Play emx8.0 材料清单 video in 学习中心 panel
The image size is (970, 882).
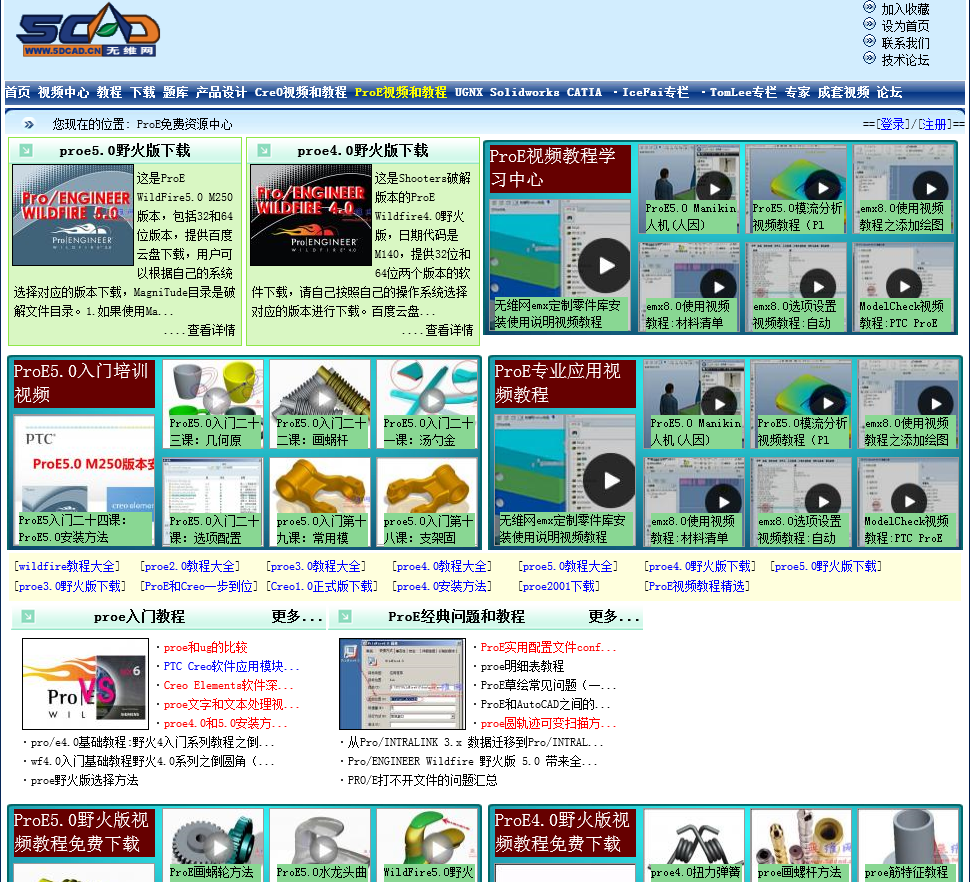coord(718,287)
